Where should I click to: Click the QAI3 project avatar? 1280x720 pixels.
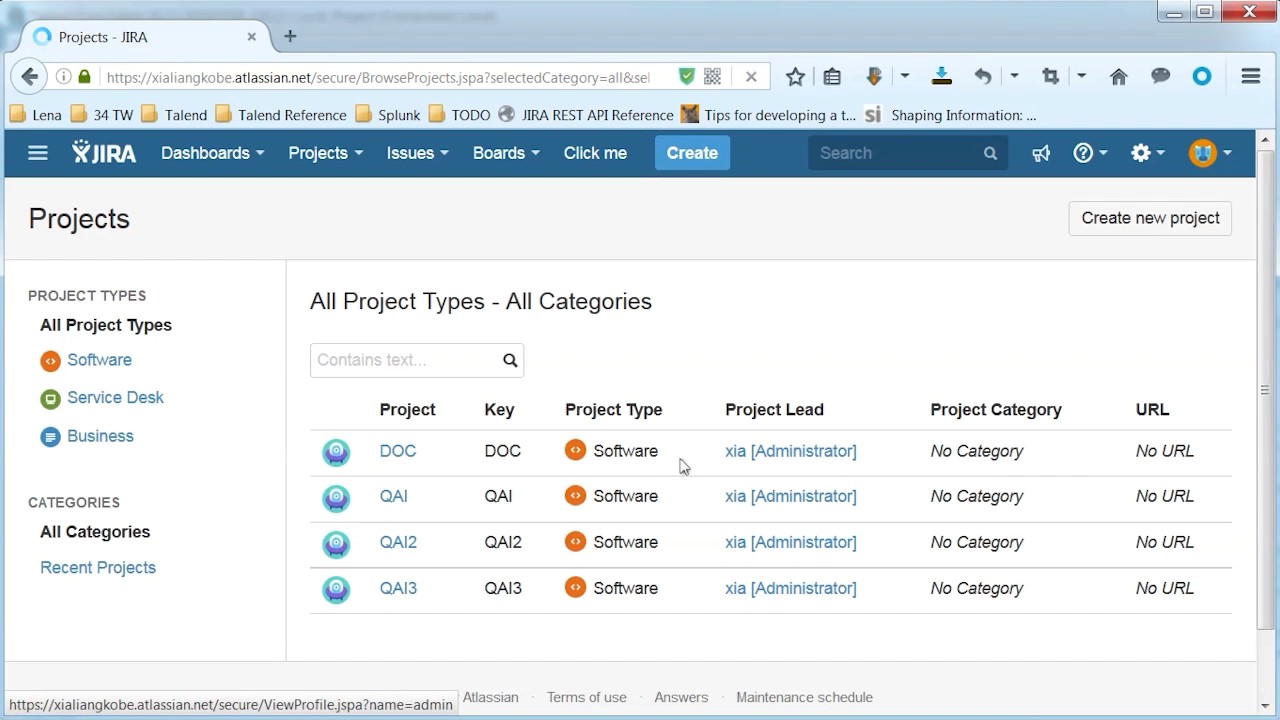[x=336, y=589]
